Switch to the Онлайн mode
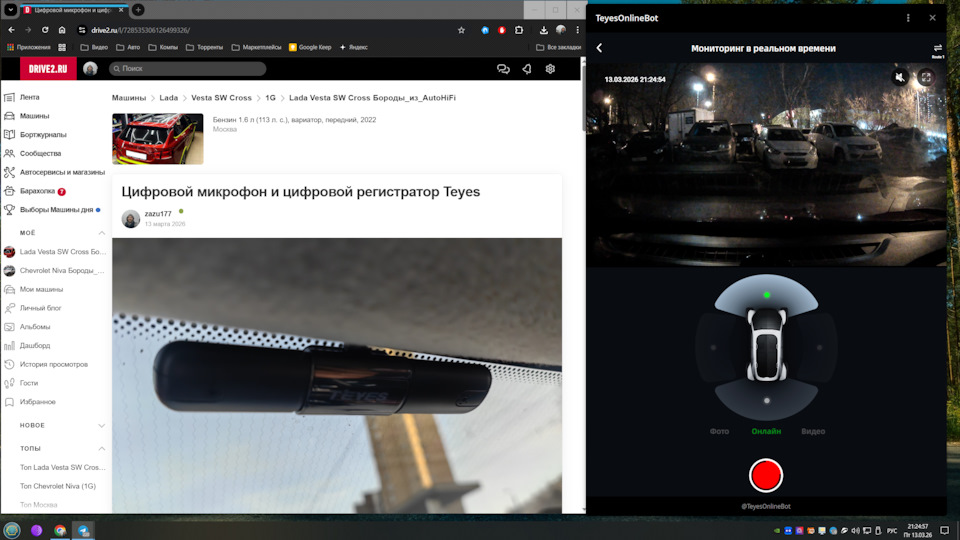This screenshot has height=540, width=960. tap(766, 431)
